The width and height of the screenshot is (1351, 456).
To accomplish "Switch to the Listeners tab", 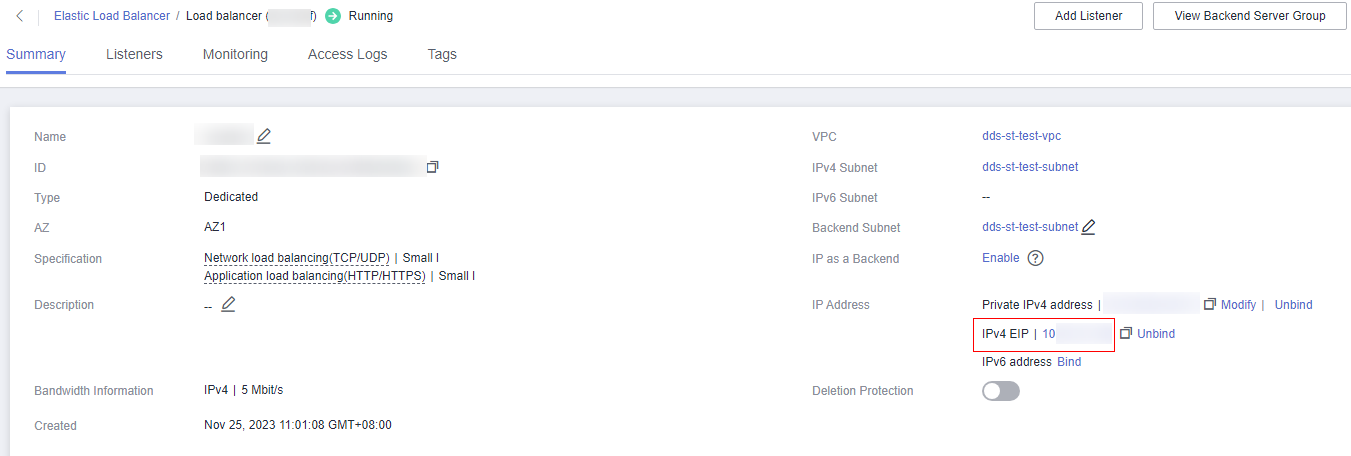I will tap(134, 54).
